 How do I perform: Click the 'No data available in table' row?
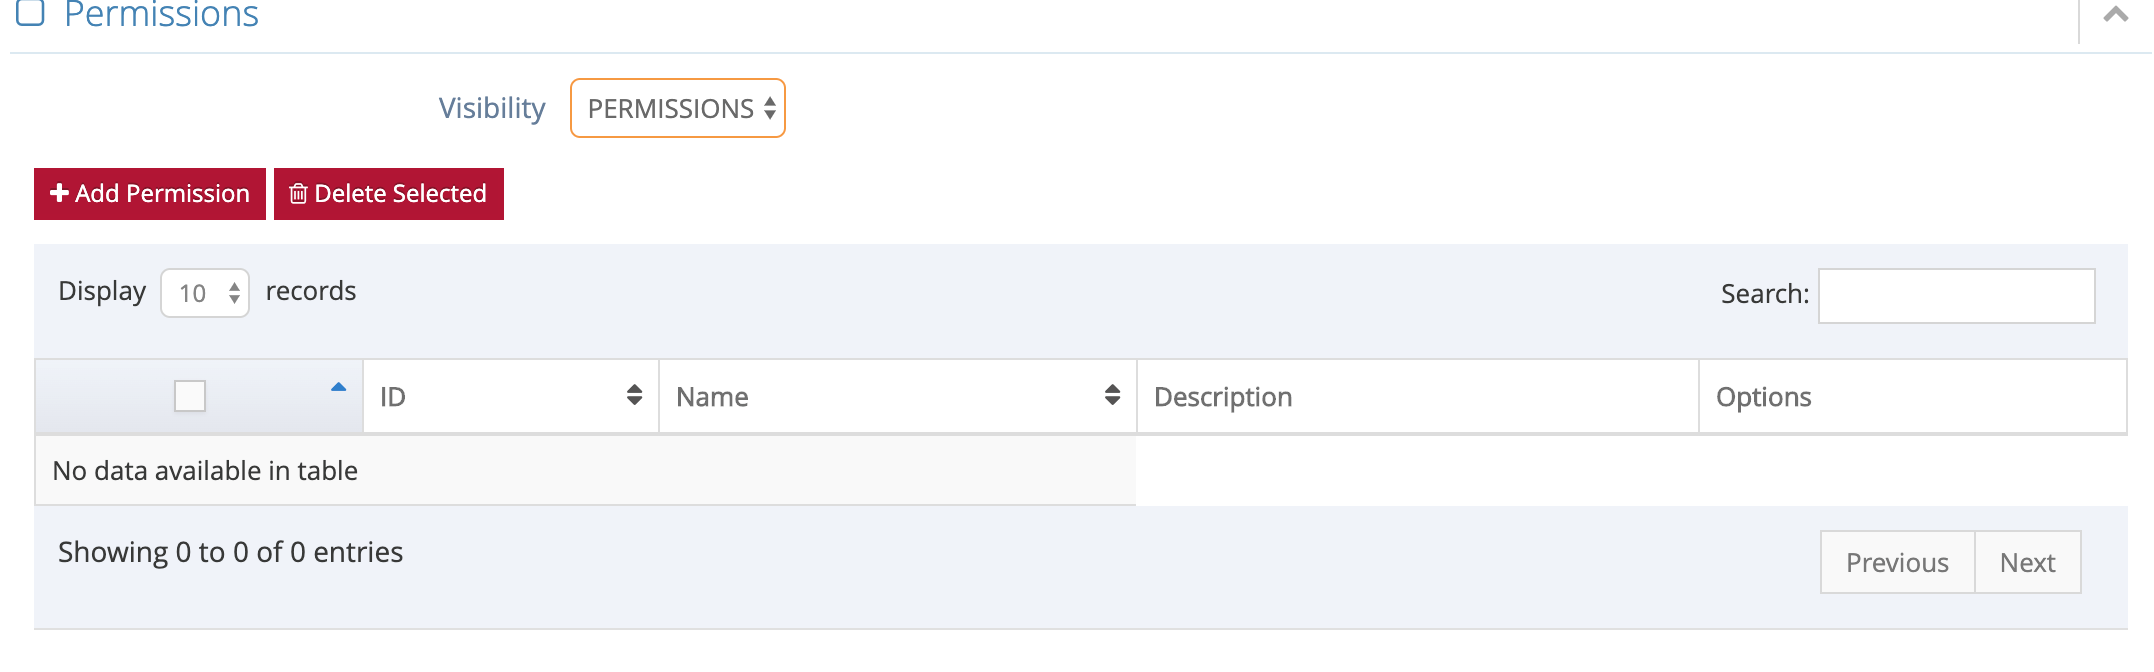205,471
